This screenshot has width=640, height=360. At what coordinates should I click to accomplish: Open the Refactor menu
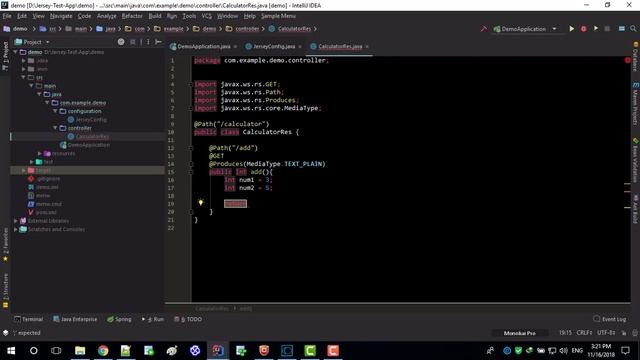[132, 16]
